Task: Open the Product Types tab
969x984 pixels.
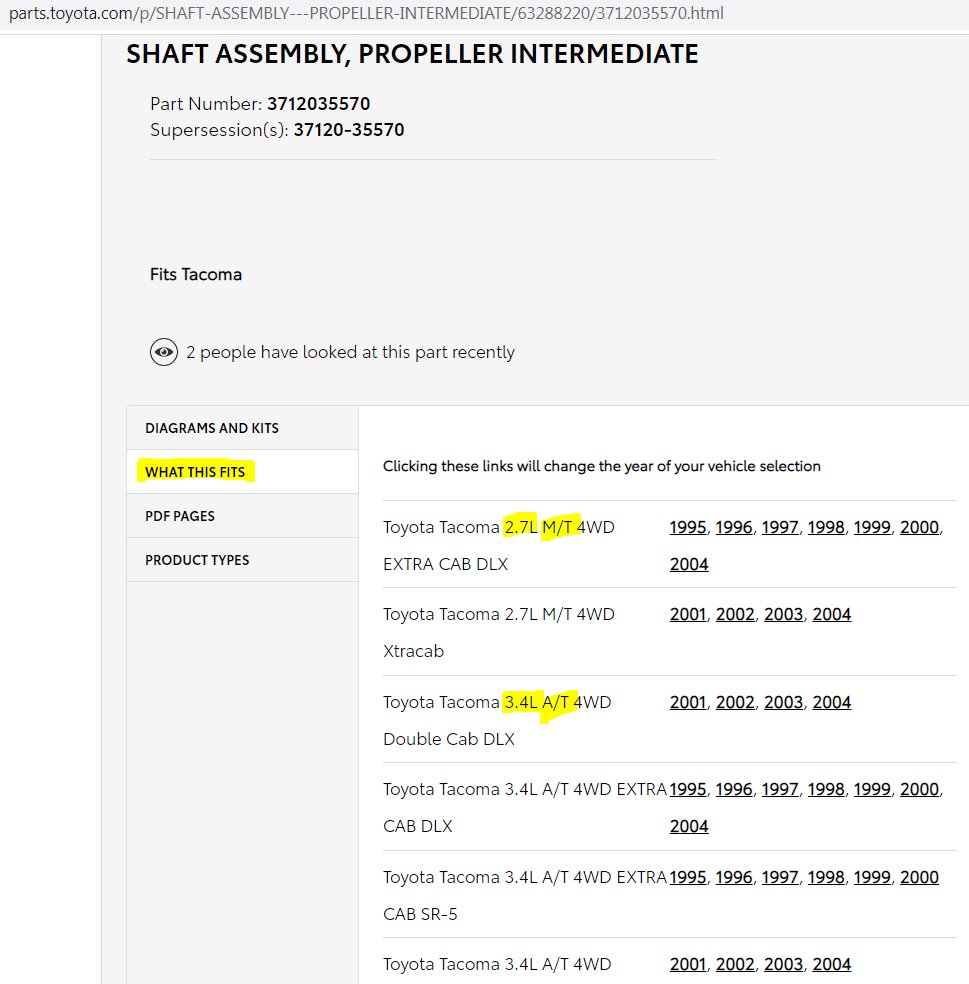Action: 242,560
